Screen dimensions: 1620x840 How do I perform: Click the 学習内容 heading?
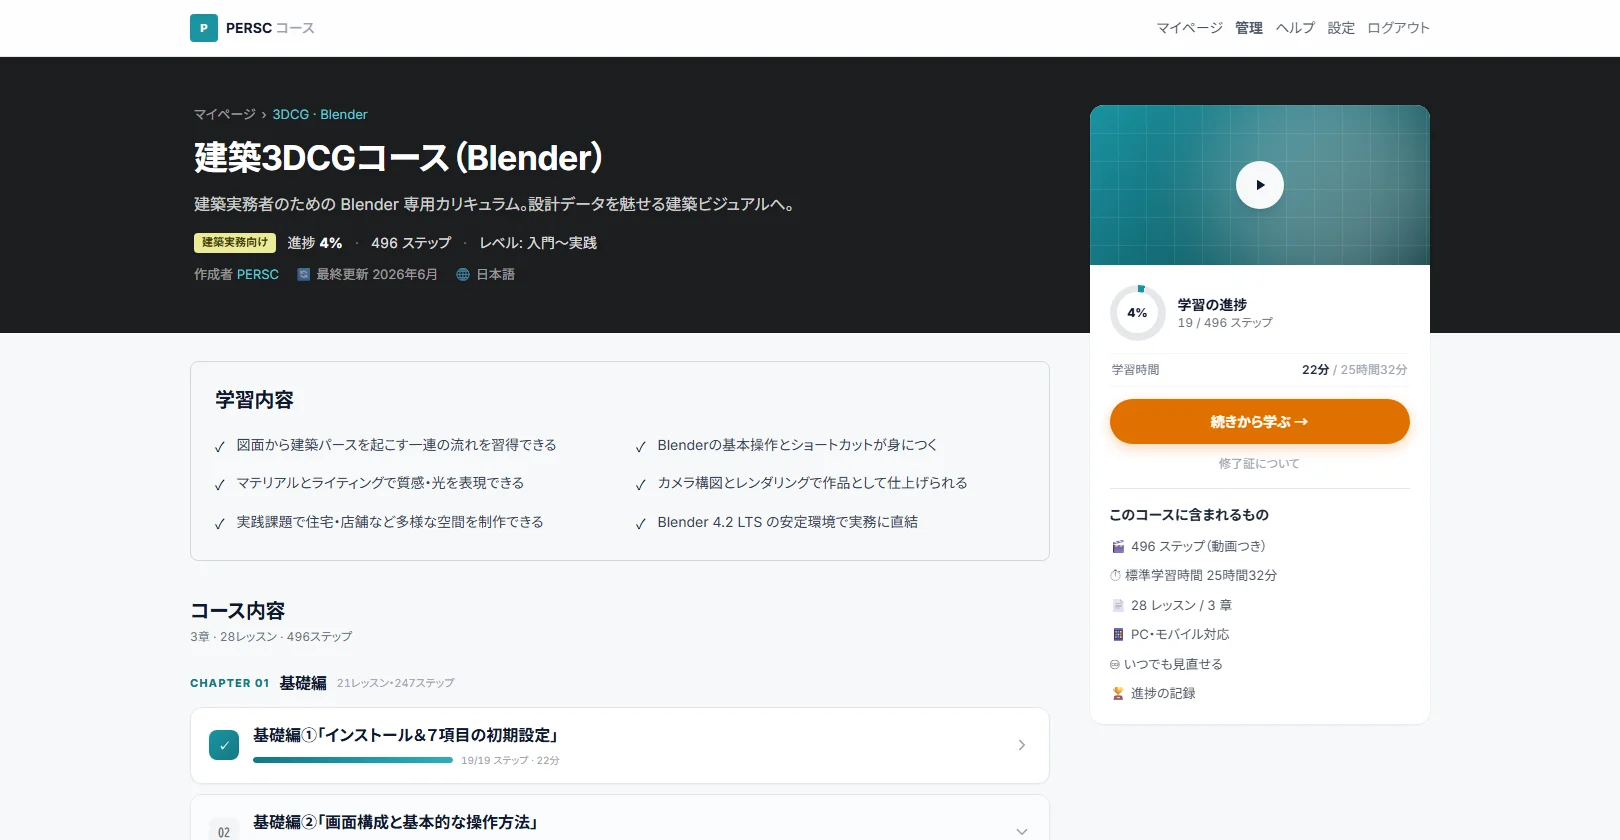coord(255,400)
